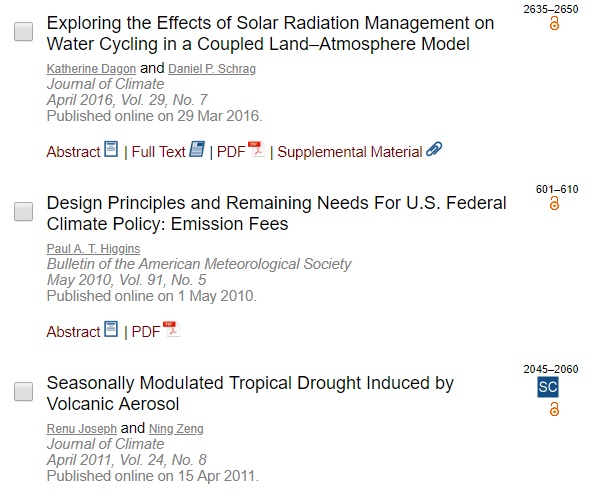Open author link Daniel P. Schrag

(212, 69)
